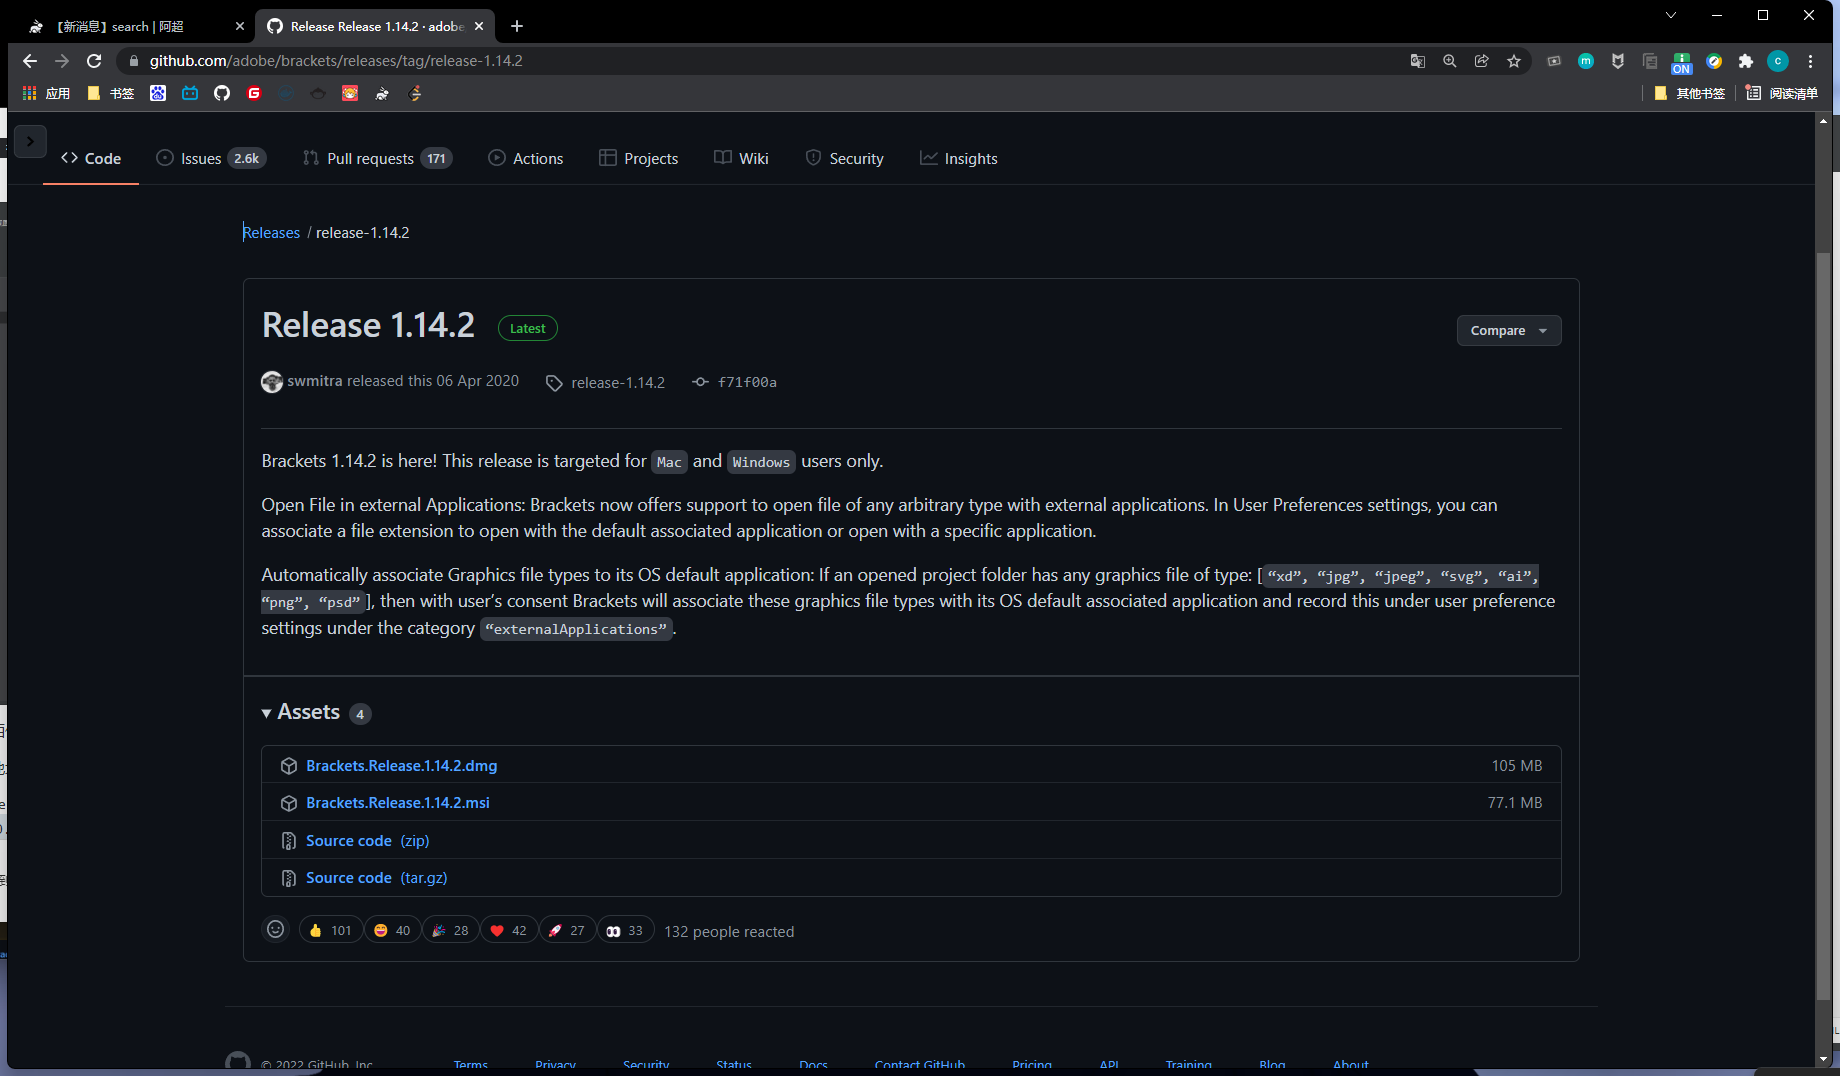Viewport: 1840px width, 1076px height.
Task: Open the Wiki tab
Action: coord(741,158)
